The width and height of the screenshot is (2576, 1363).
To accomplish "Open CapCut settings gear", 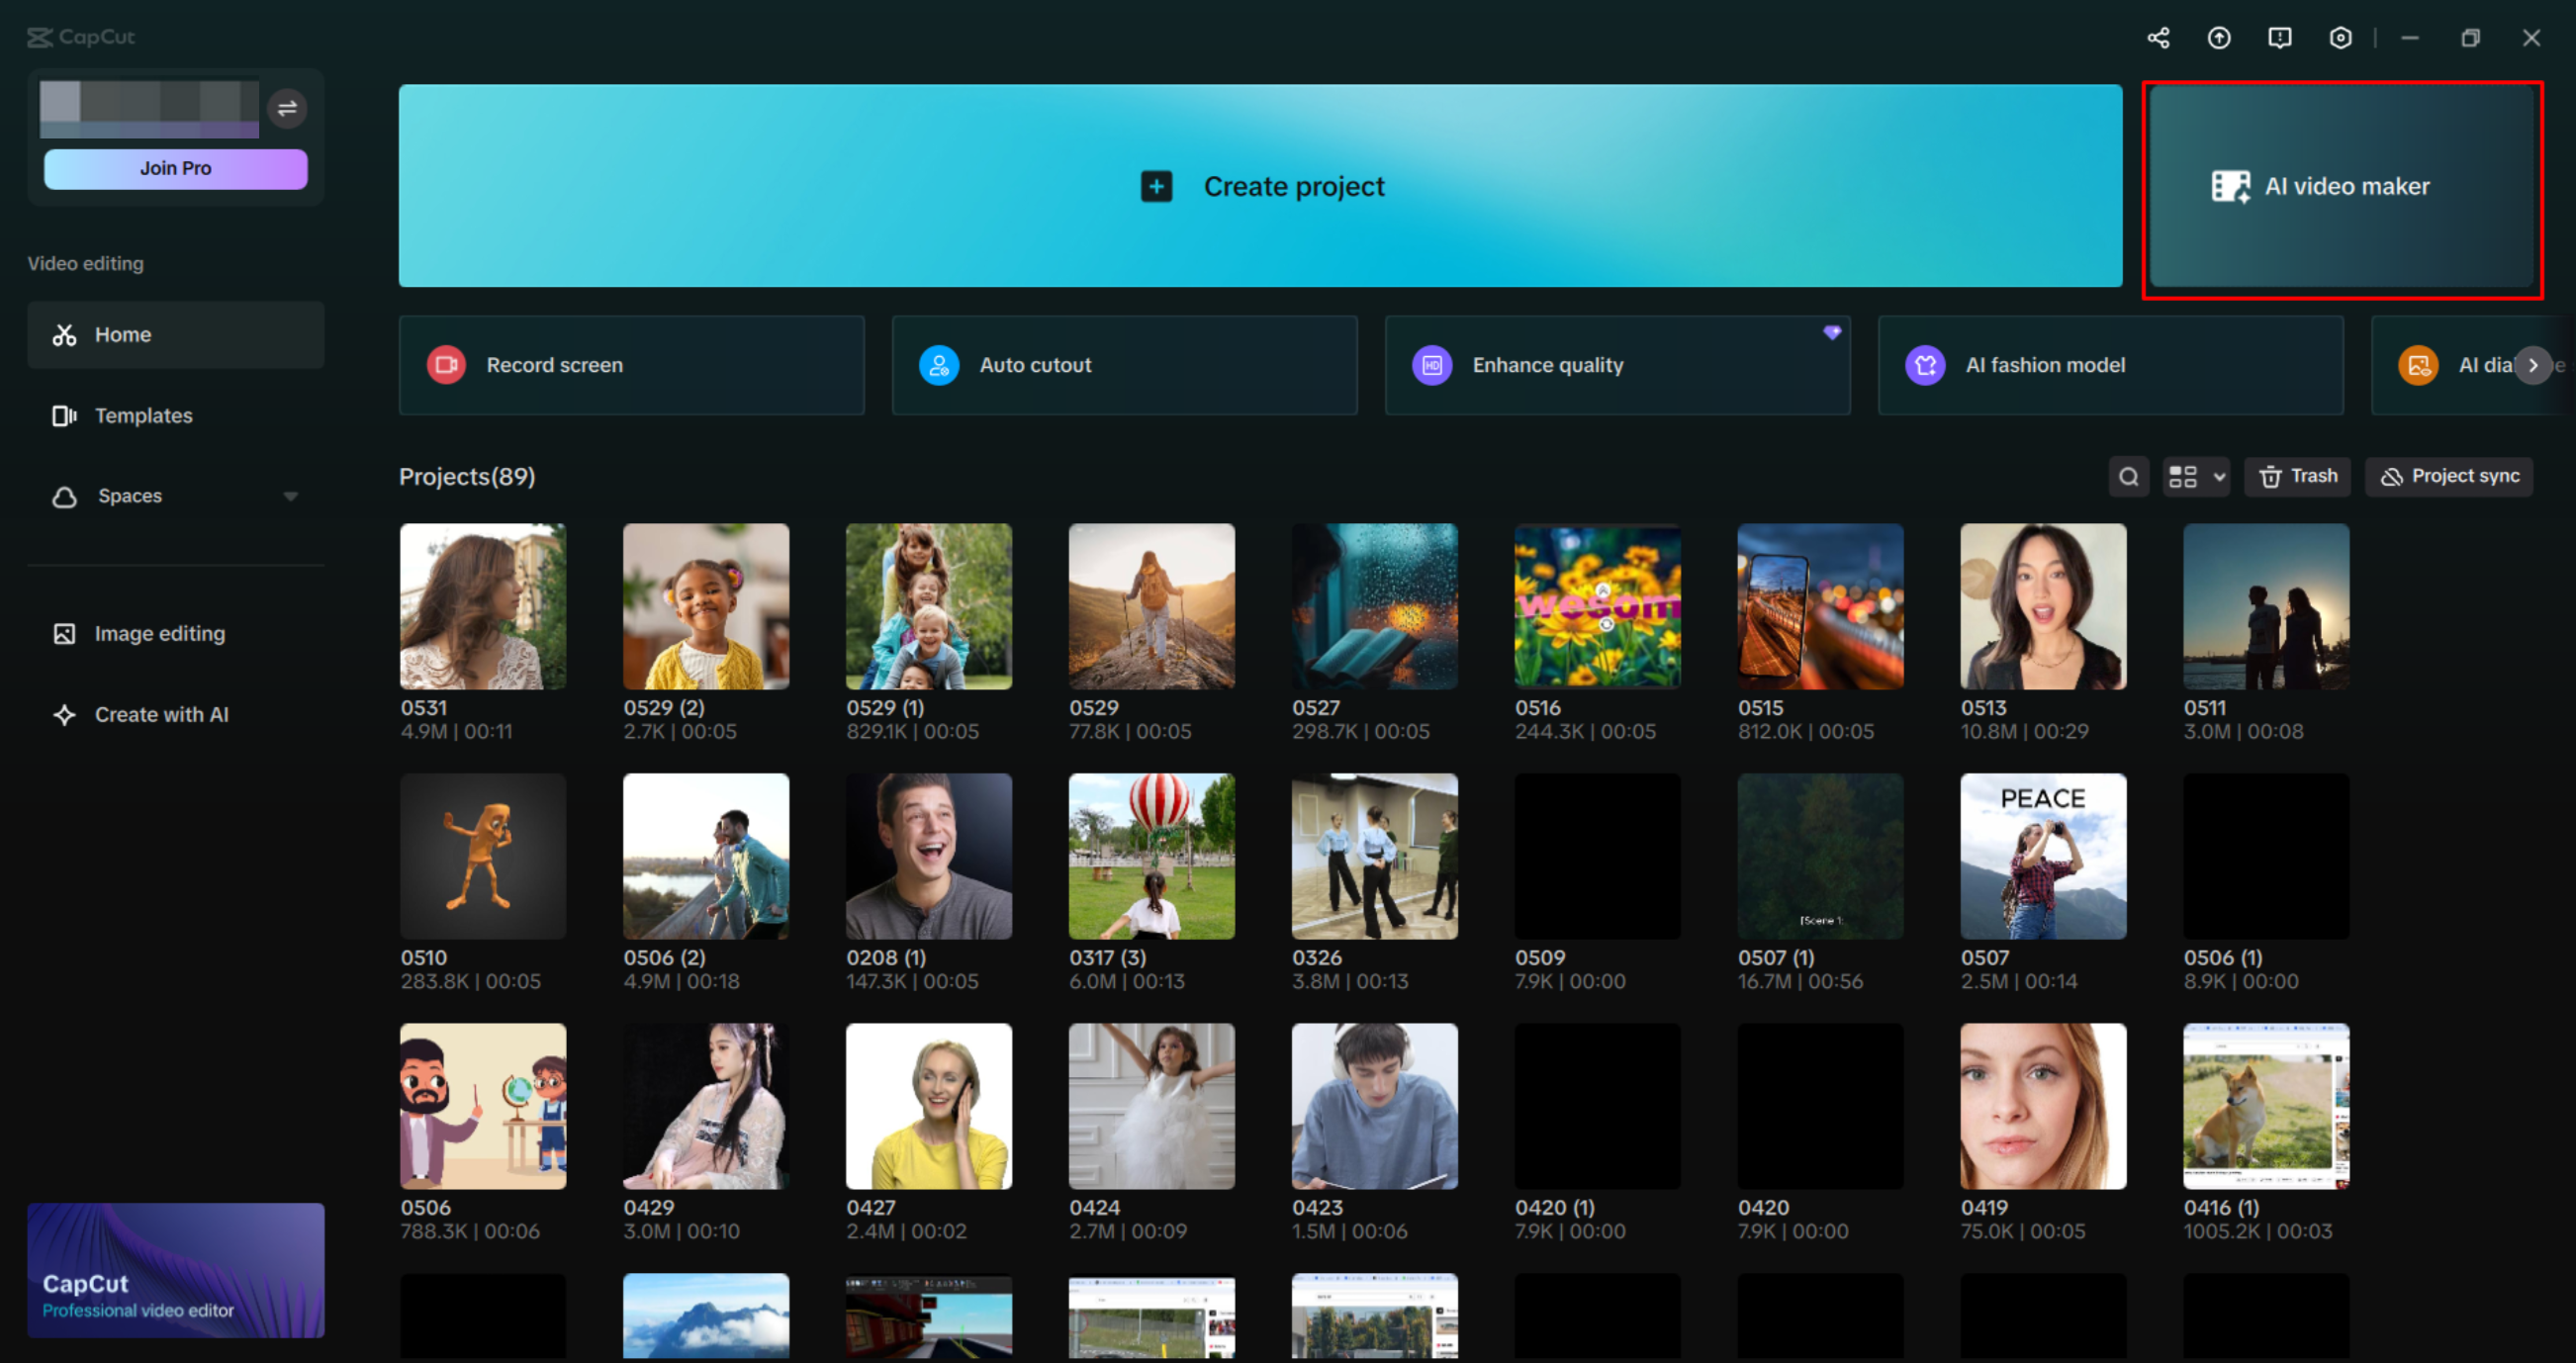I will (x=2340, y=37).
